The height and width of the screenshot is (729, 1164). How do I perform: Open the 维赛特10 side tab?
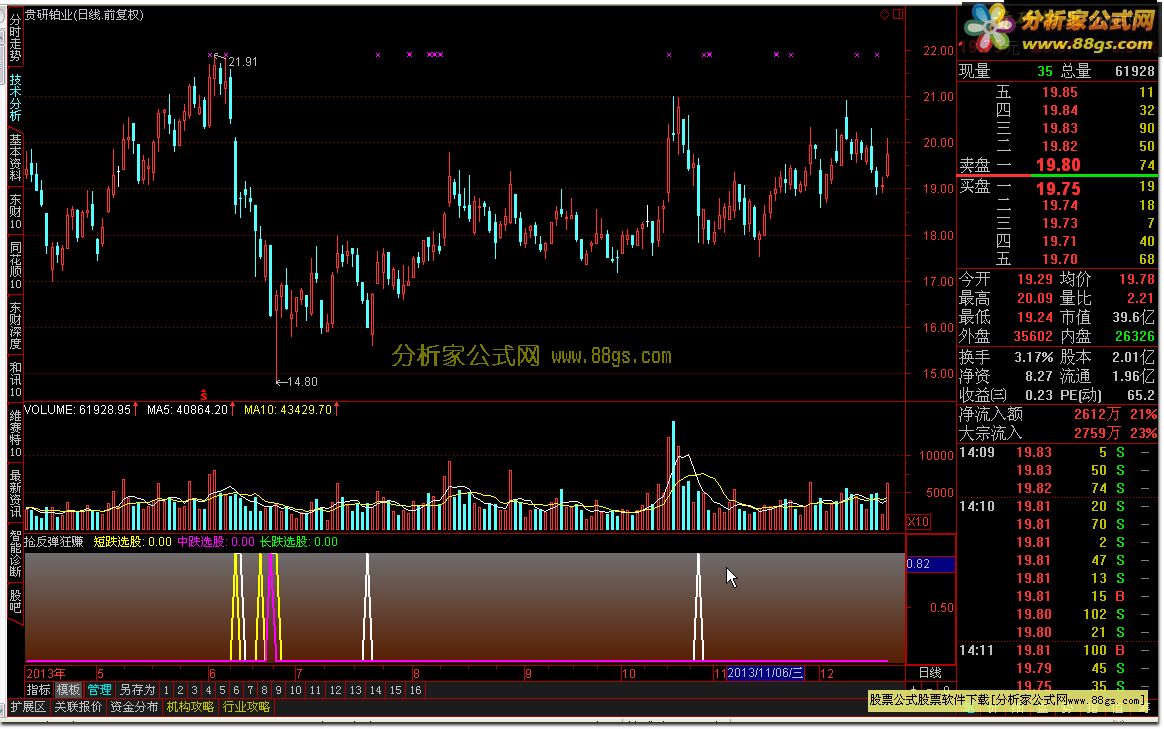point(15,434)
